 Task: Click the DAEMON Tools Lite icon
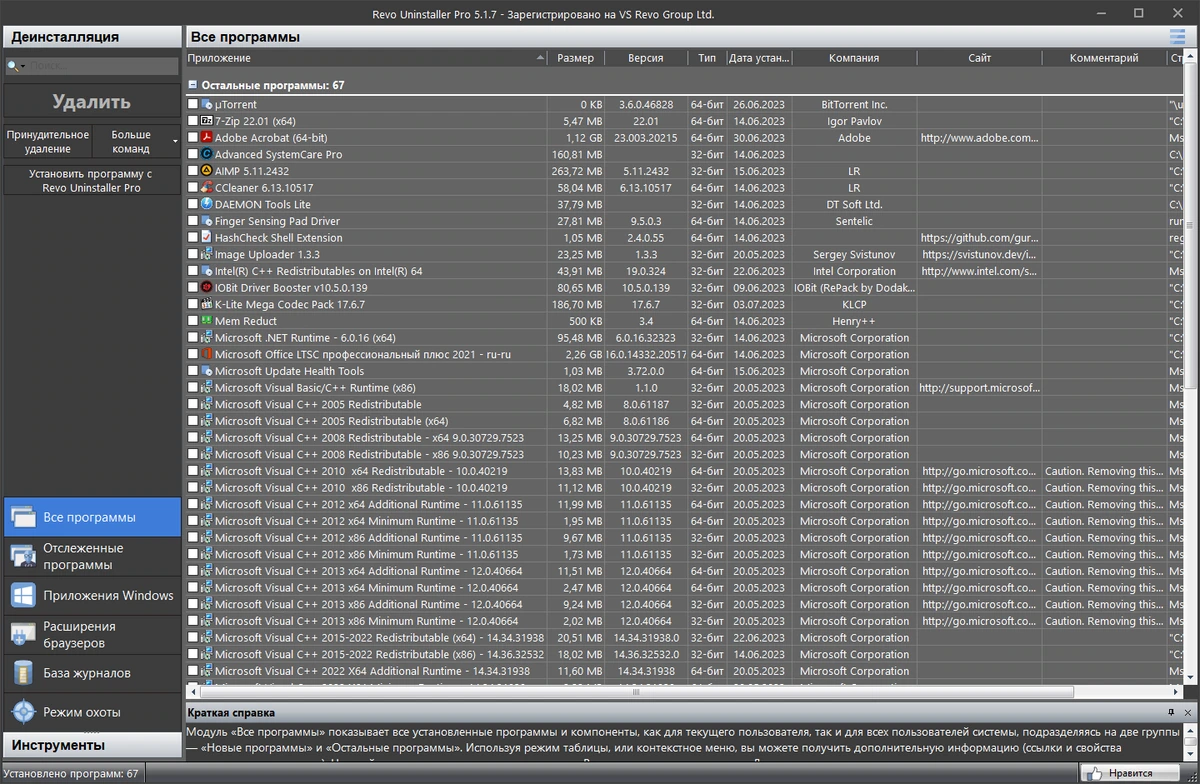click(x=207, y=204)
